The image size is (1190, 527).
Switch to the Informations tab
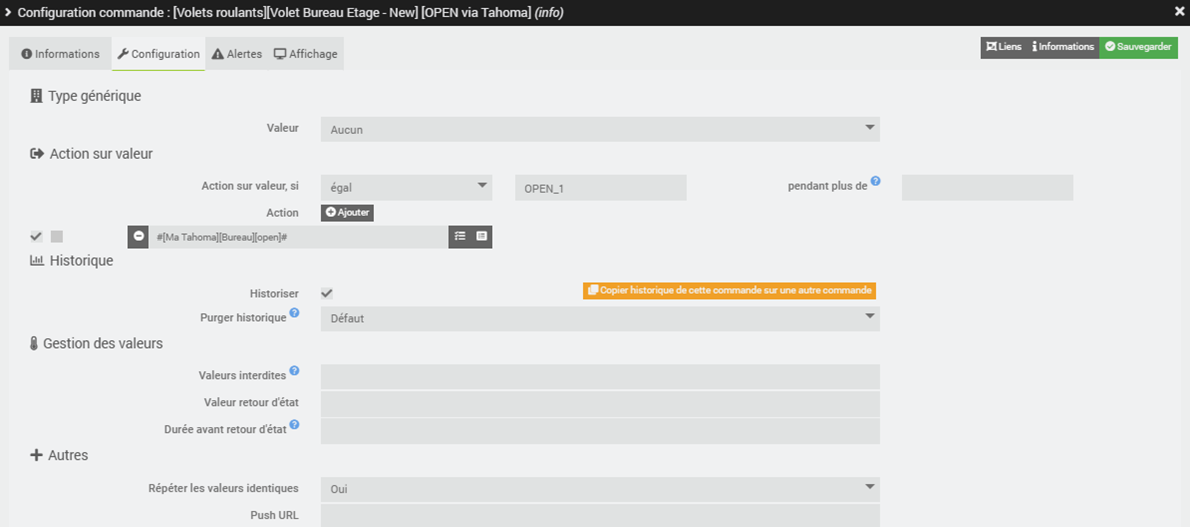pos(61,54)
